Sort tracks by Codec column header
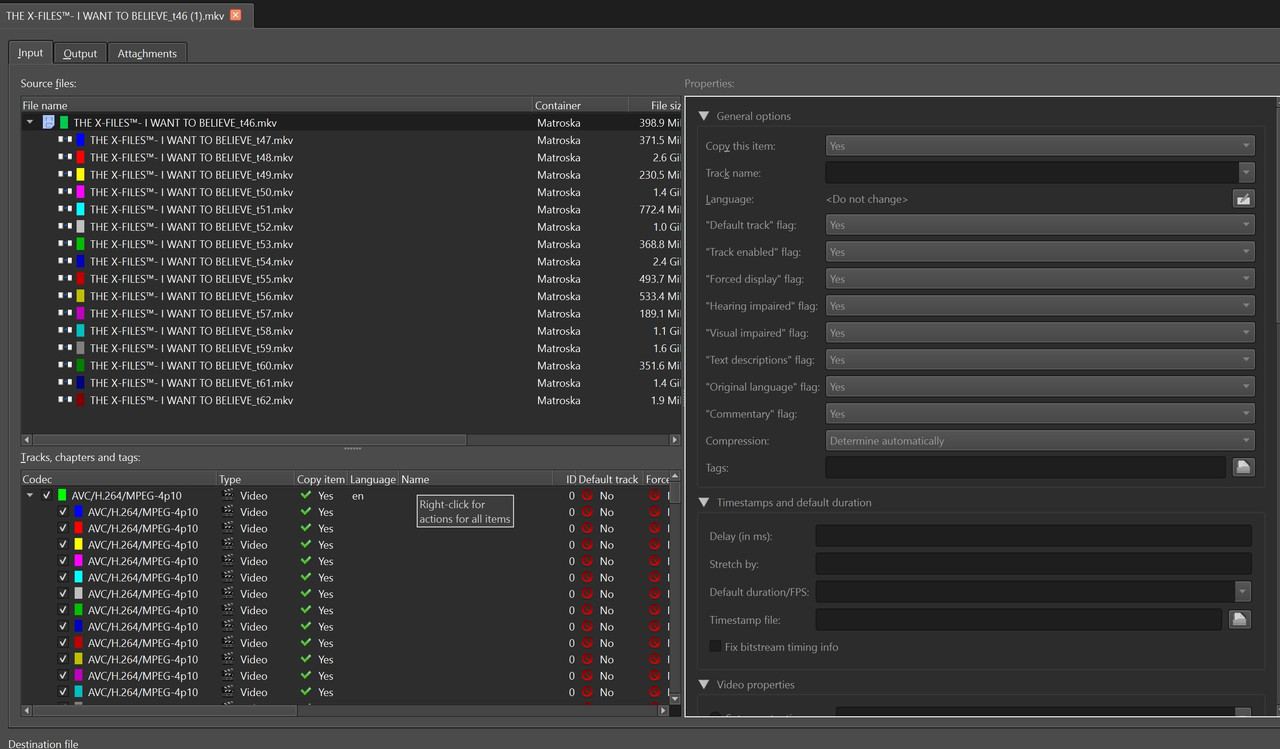The image size is (1280, 749). click(x=119, y=479)
